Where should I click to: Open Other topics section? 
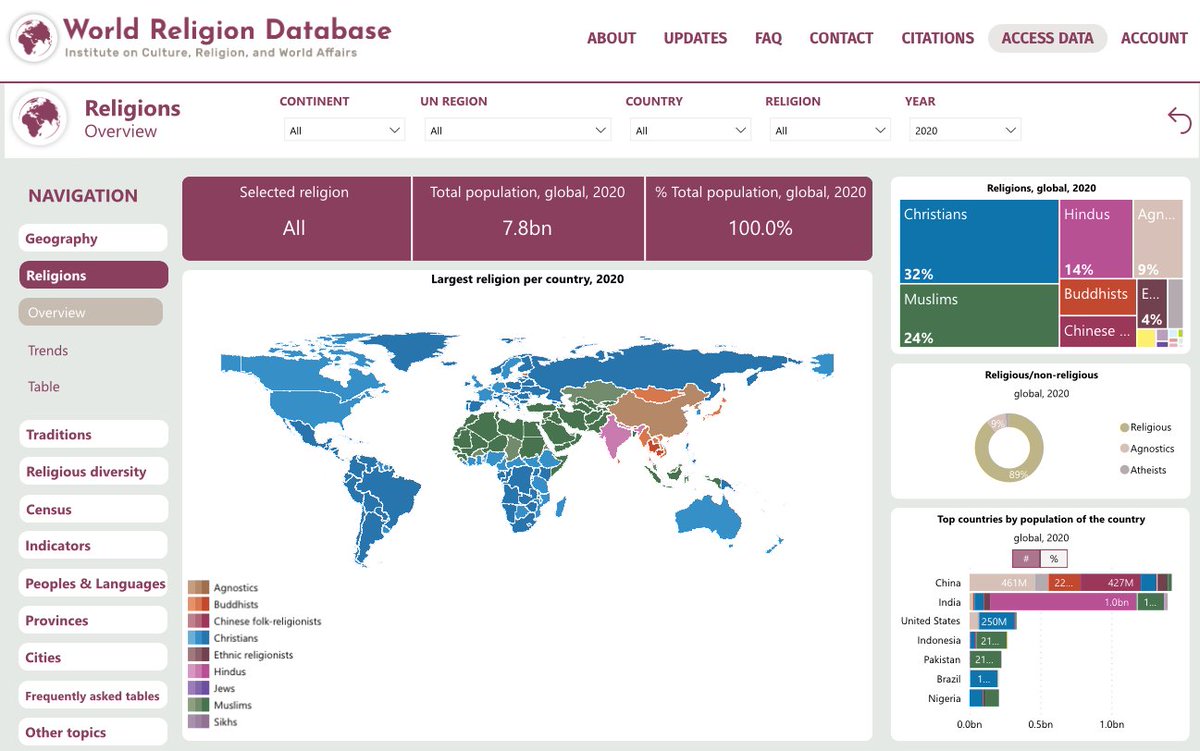click(x=93, y=732)
